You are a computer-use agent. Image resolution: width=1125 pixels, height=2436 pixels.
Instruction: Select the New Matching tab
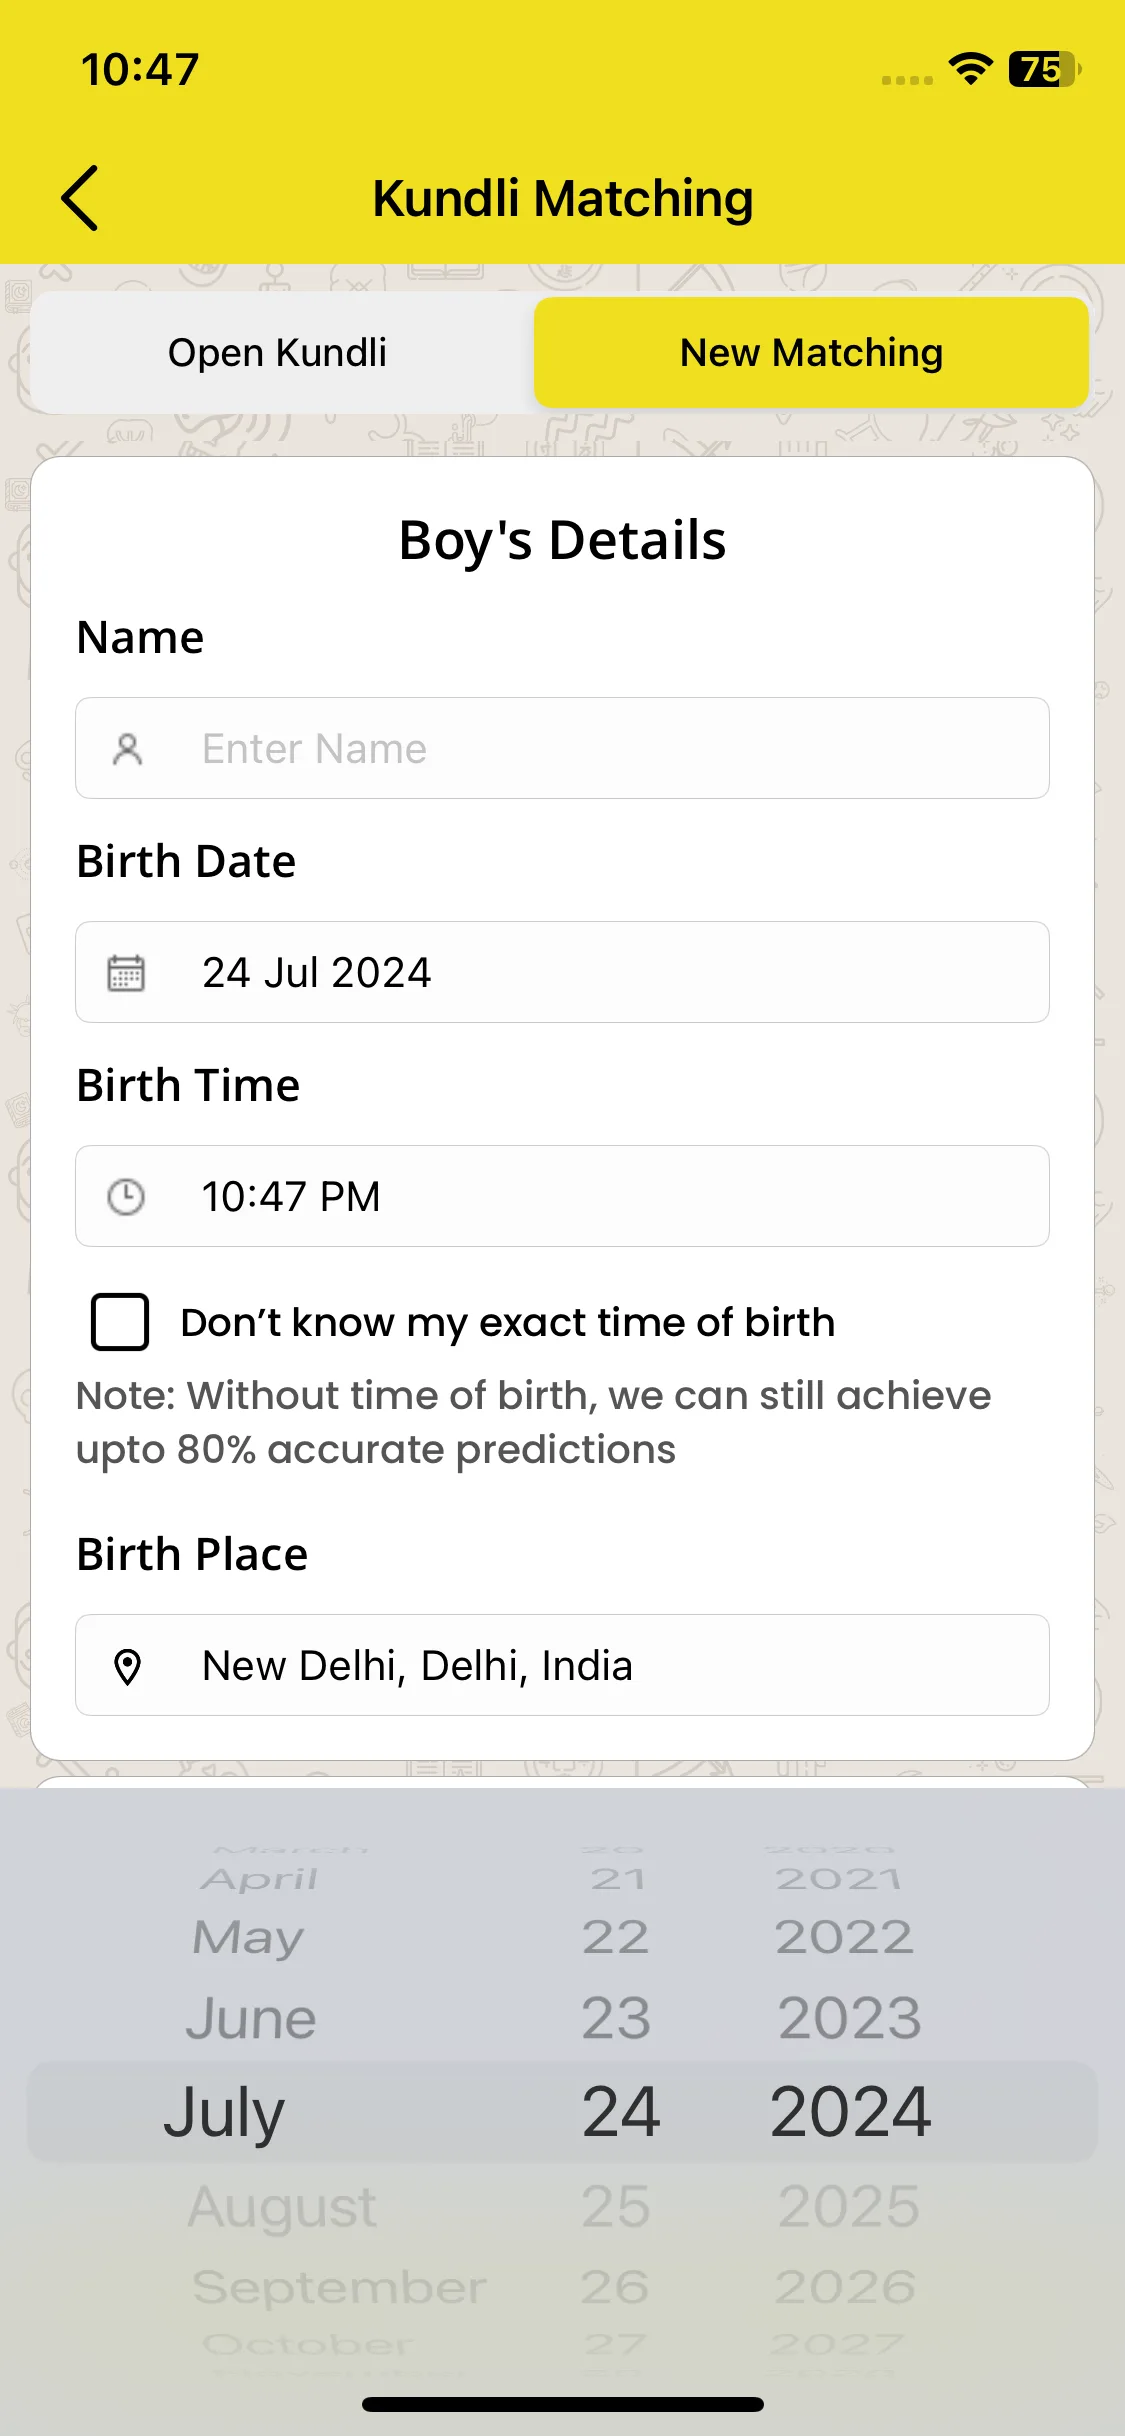tap(811, 353)
